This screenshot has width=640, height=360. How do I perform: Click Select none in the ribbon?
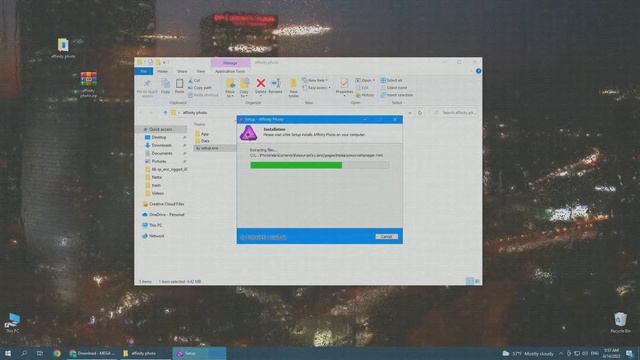point(393,88)
